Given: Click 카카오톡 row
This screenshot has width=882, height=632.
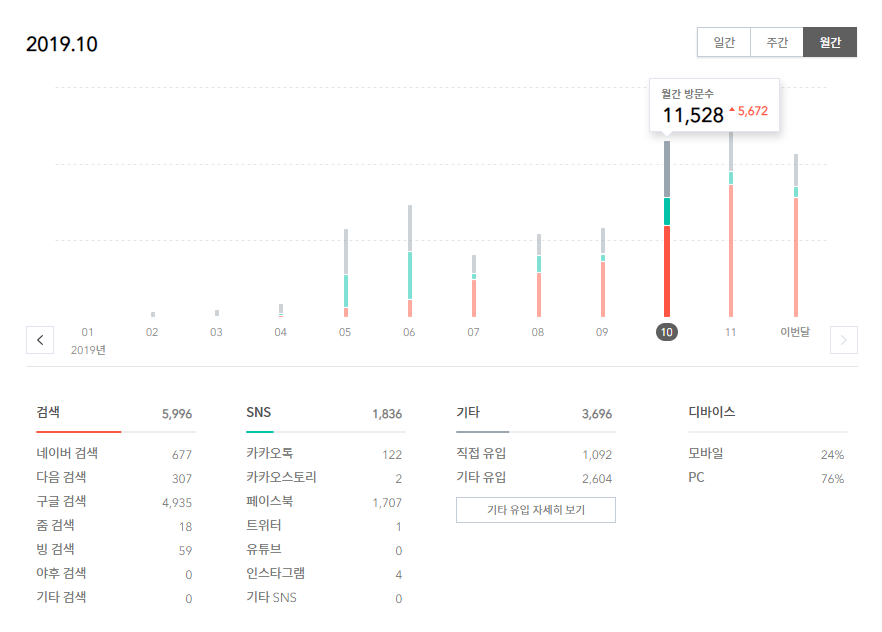Looking at the screenshot, I should point(325,453).
